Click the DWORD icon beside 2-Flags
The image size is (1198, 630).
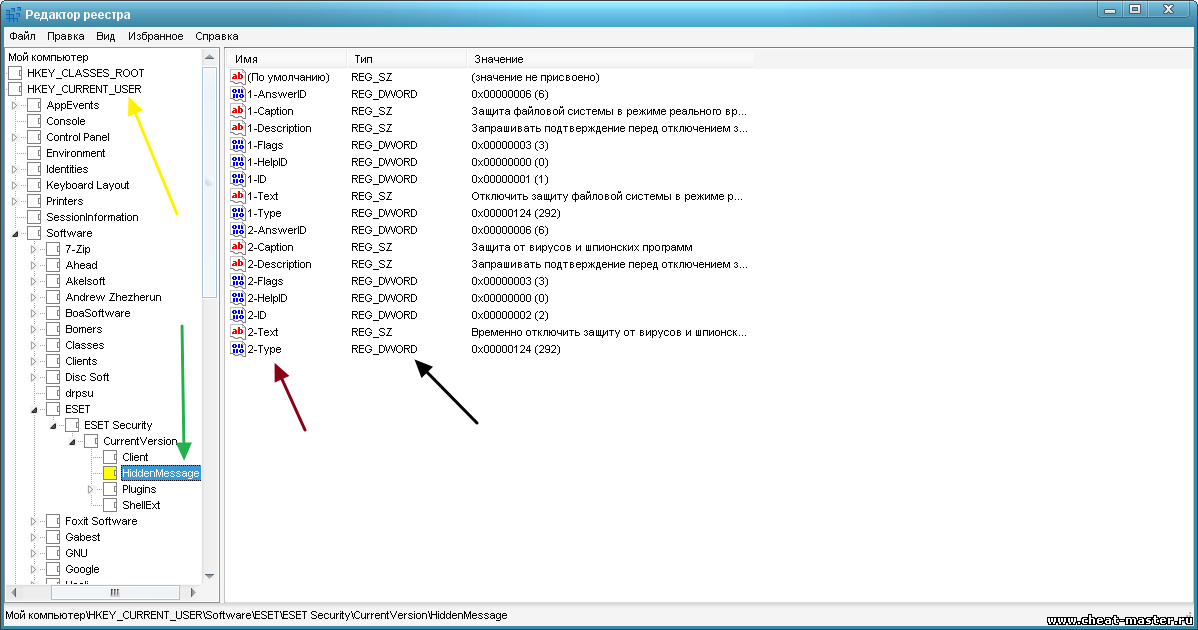(x=238, y=281)
